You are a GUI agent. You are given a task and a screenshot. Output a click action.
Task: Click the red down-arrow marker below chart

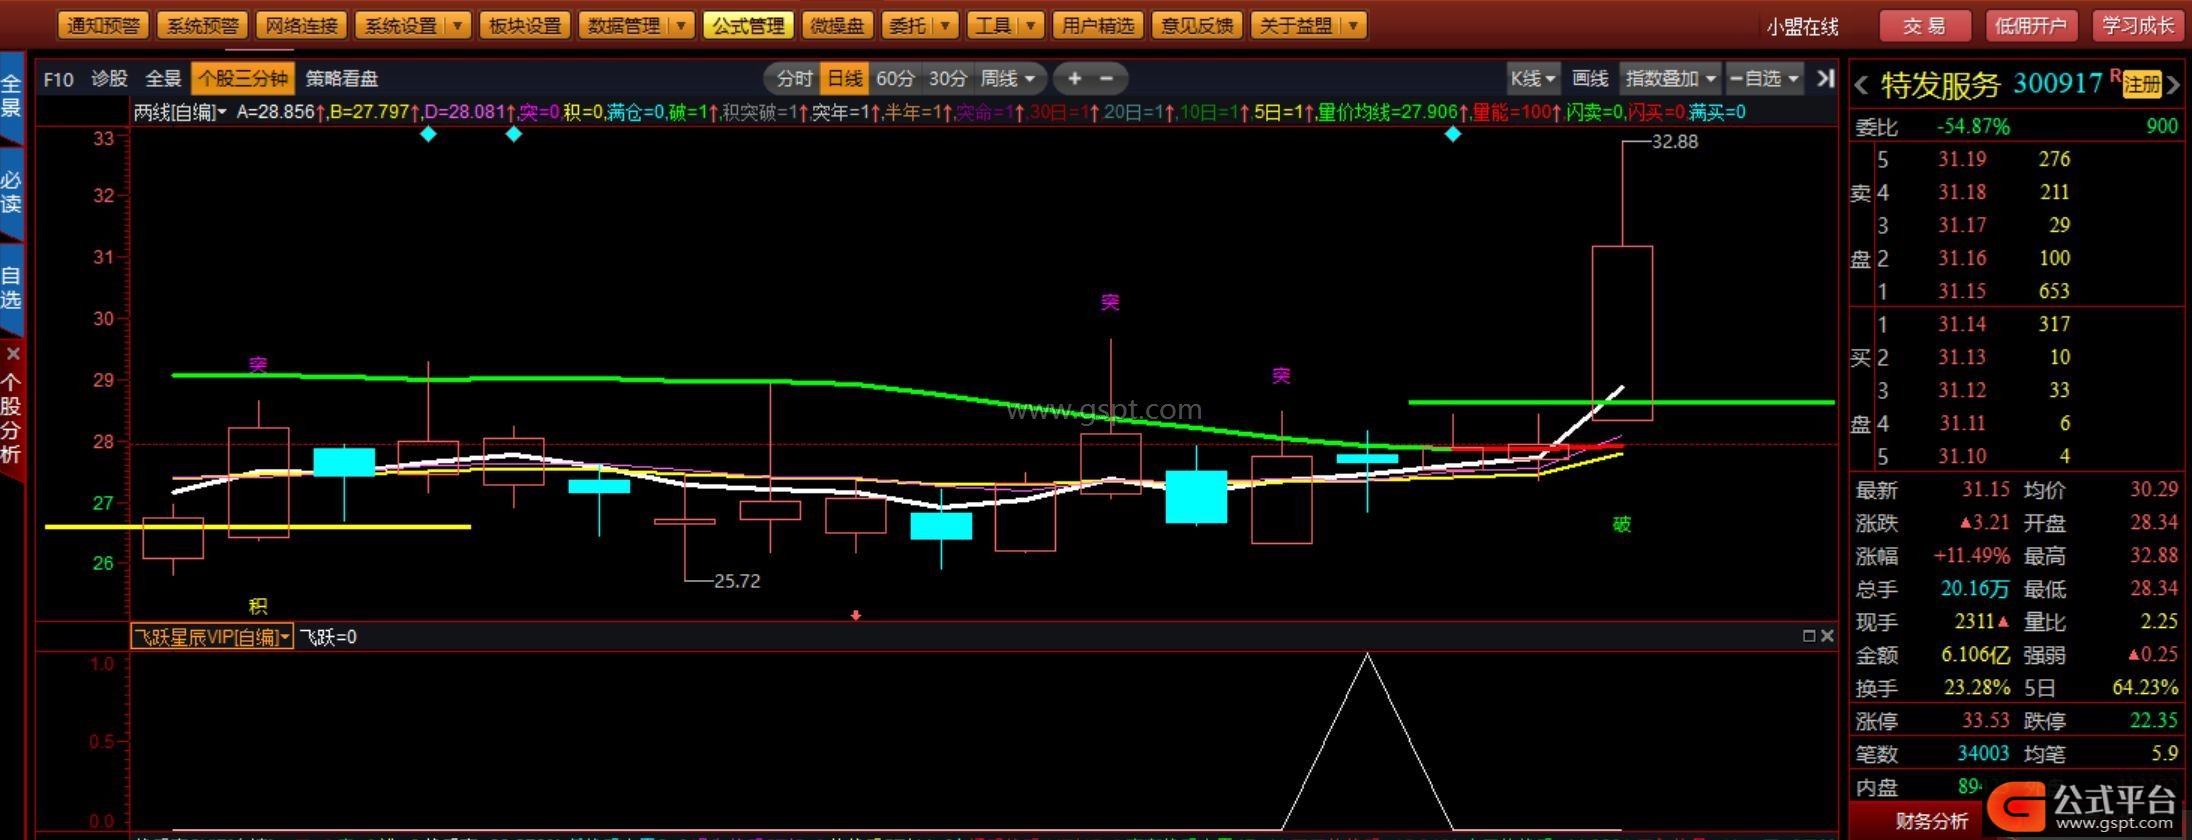tap(856, 615)
